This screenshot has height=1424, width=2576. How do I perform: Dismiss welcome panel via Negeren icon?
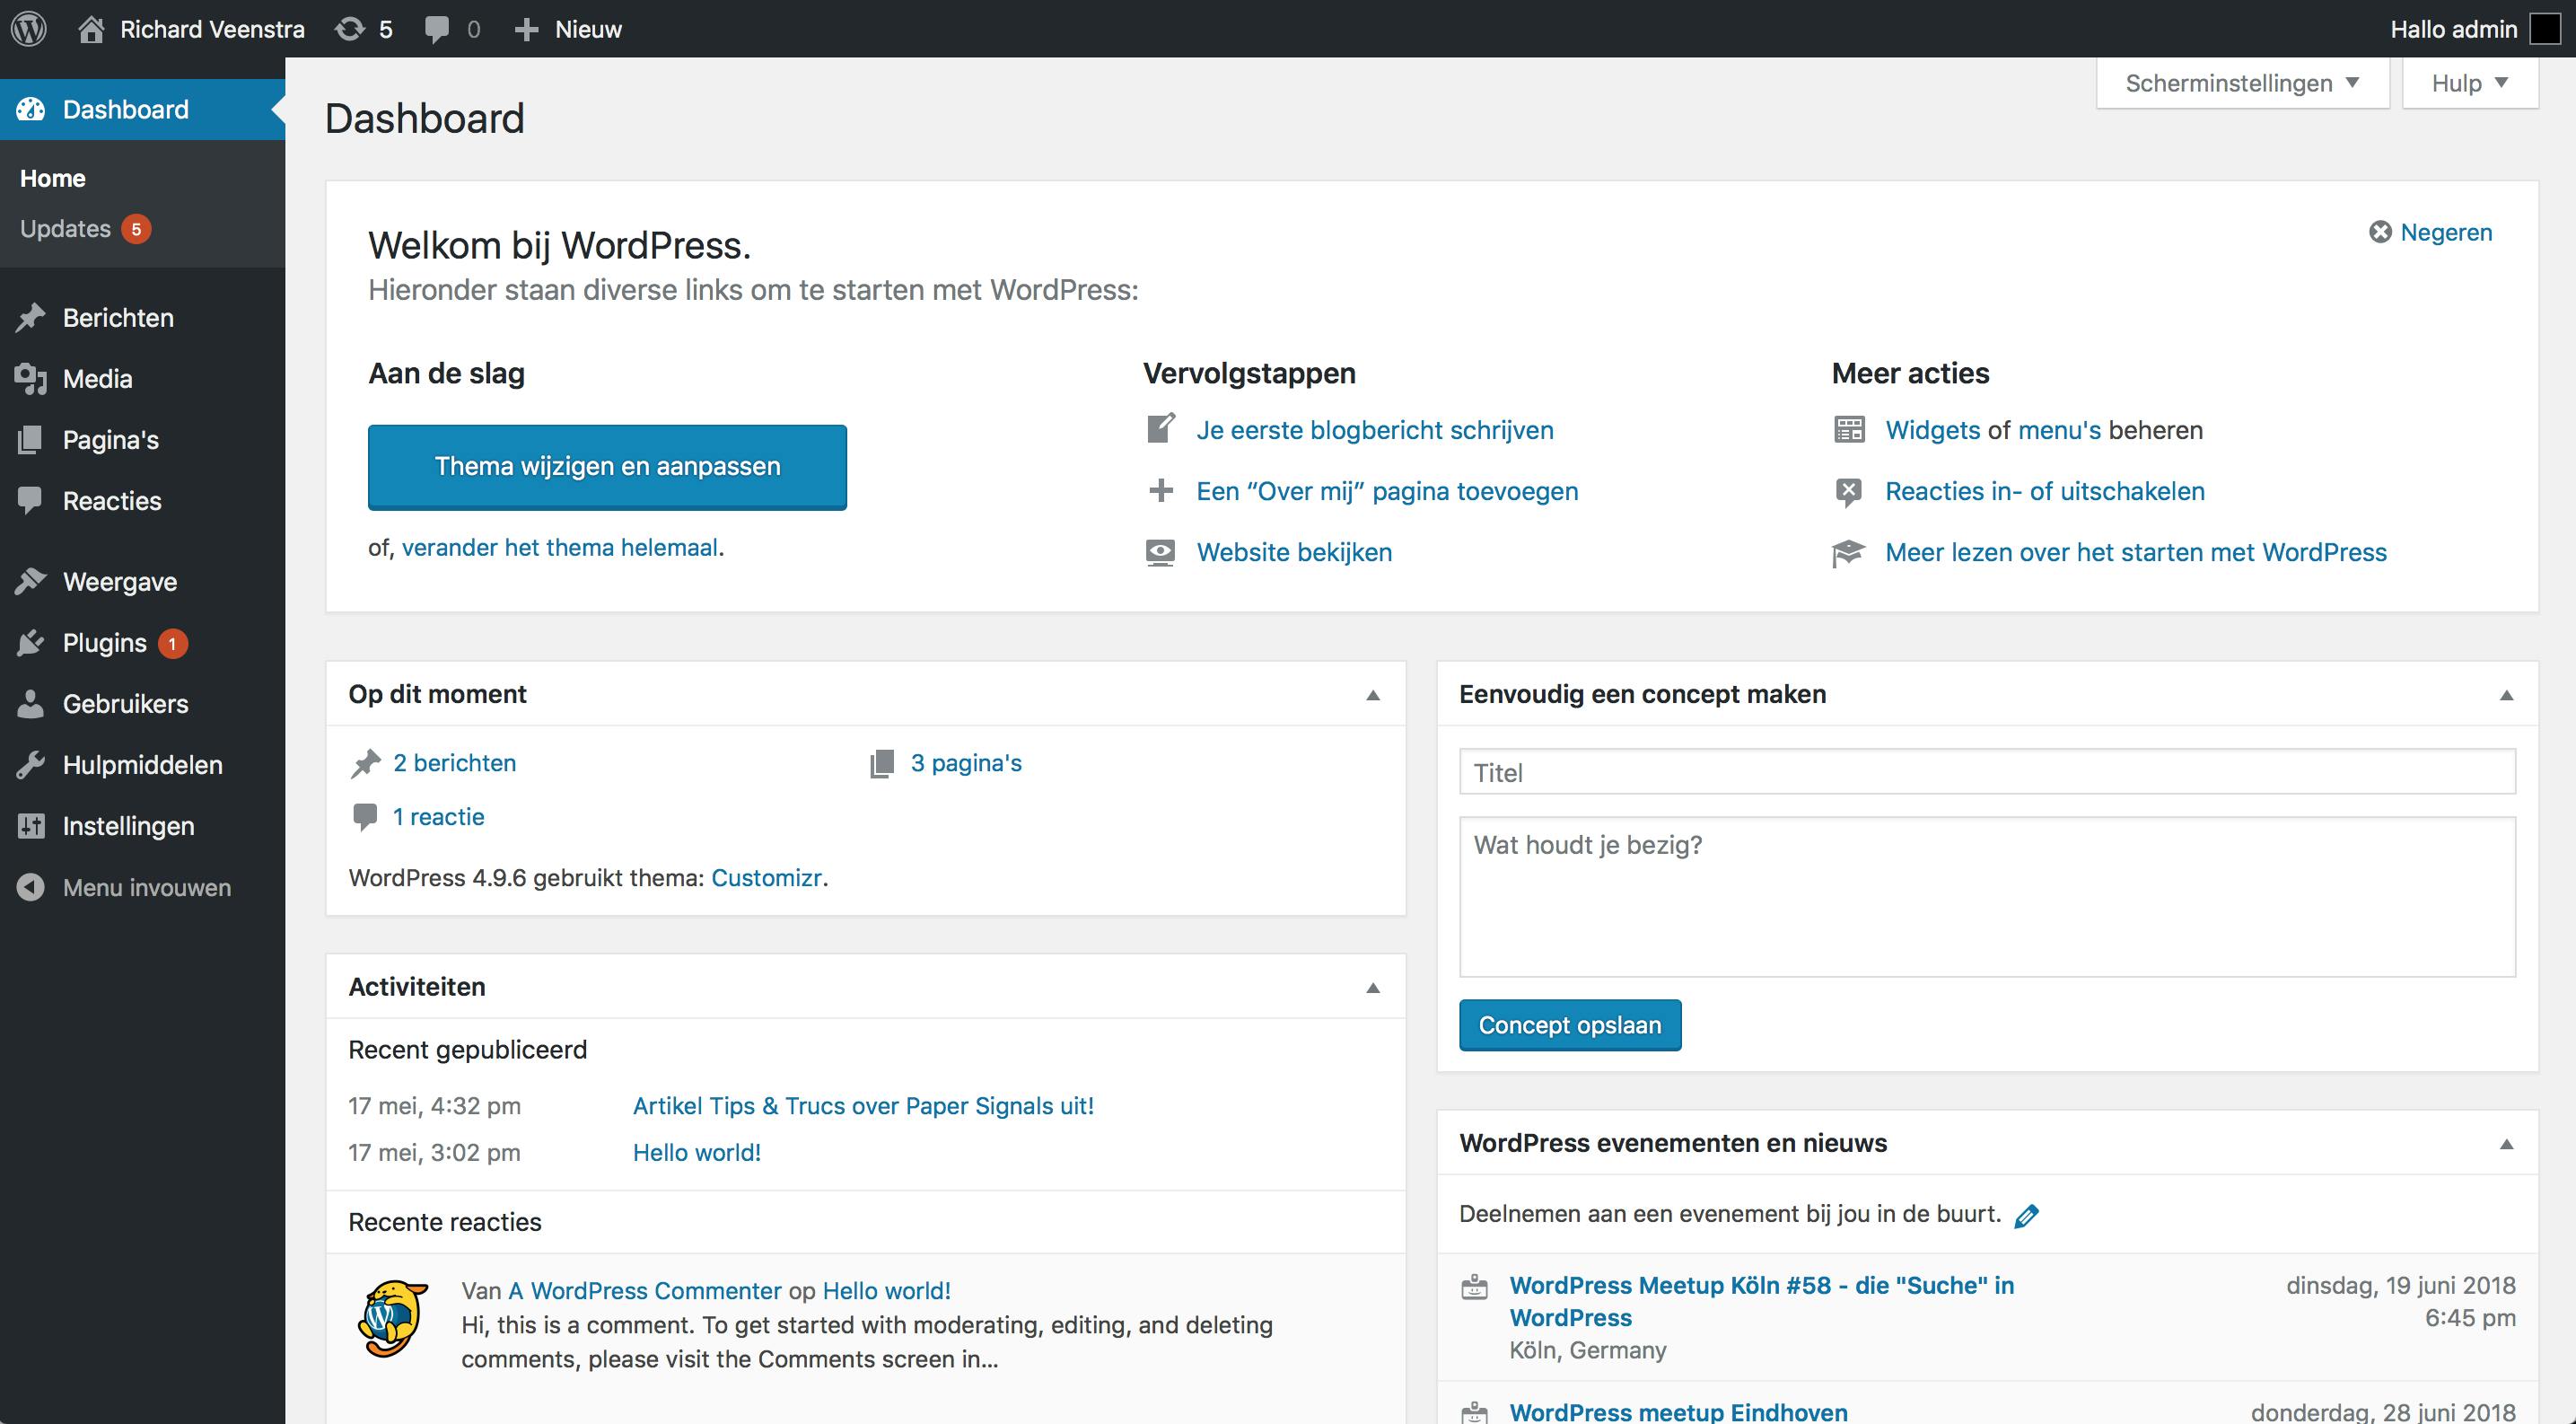tap(2380, 232)
